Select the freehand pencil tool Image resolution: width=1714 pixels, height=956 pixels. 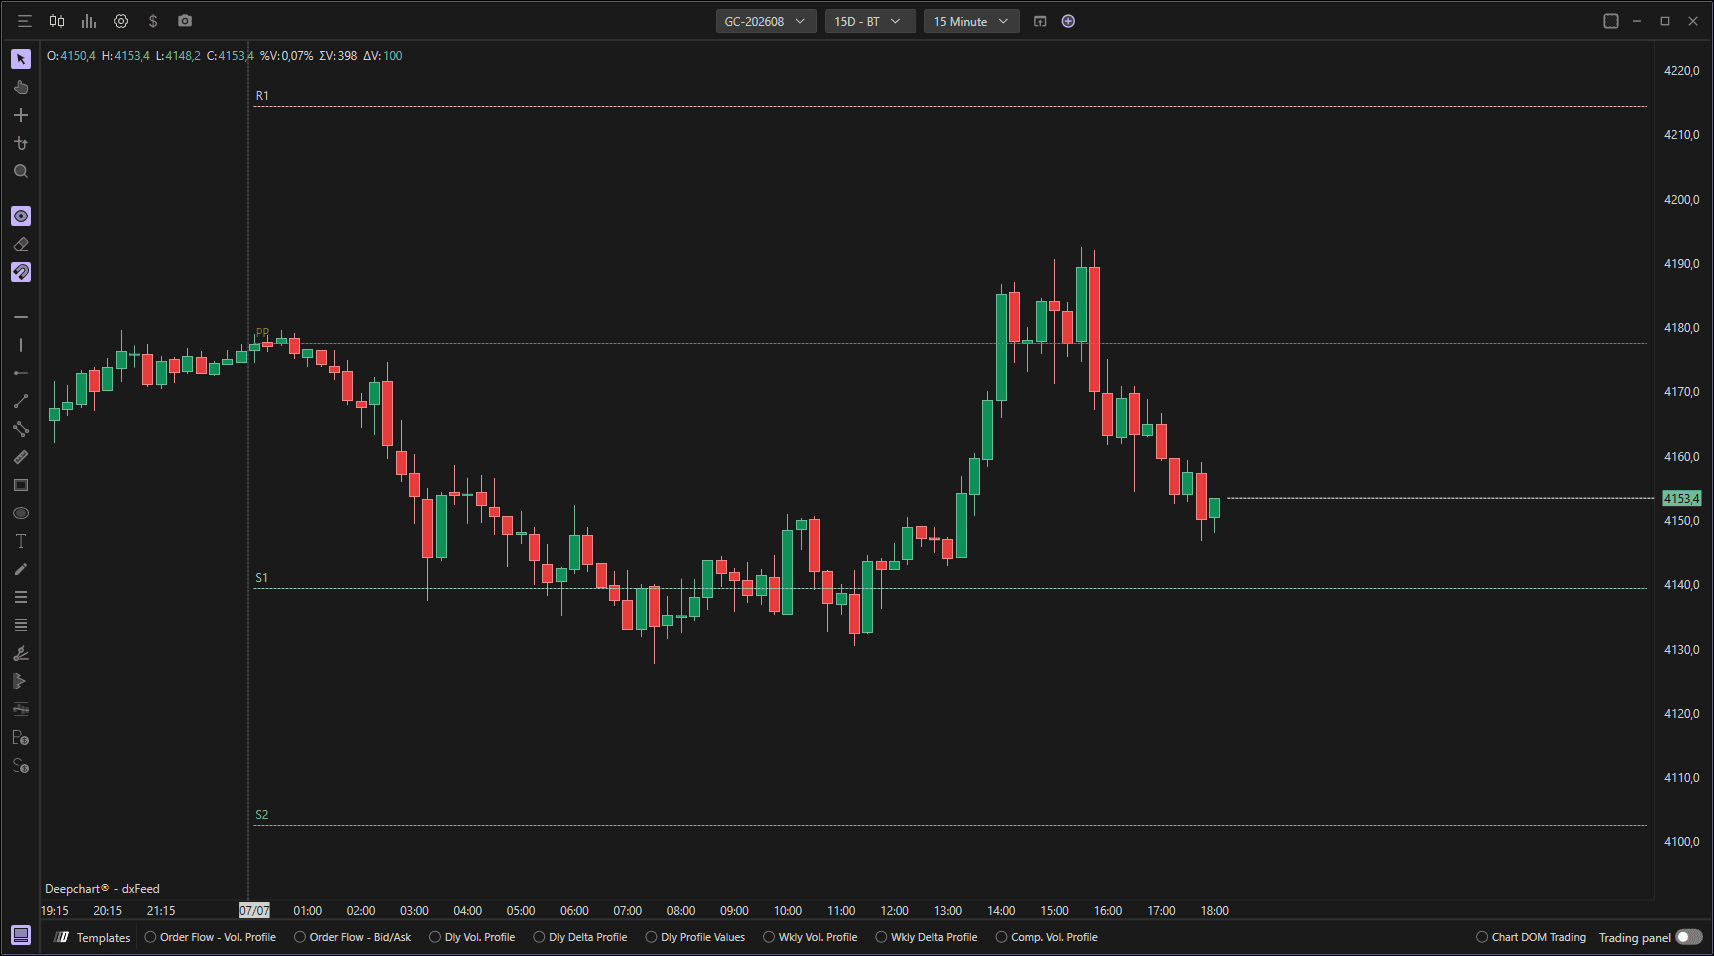[x=21, y=569]
